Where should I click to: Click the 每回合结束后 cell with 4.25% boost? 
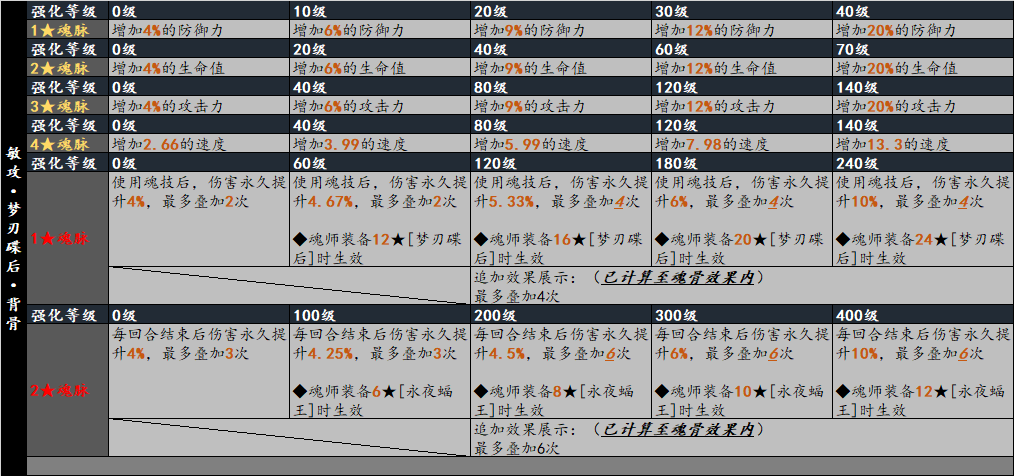(x=380, y=372)
